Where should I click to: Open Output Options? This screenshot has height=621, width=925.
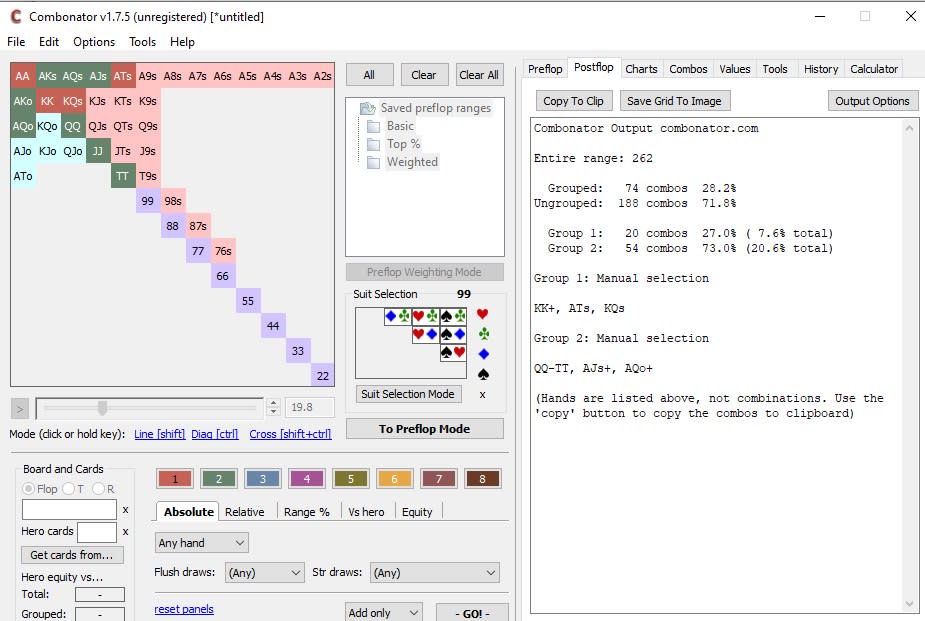coord(872,101)
